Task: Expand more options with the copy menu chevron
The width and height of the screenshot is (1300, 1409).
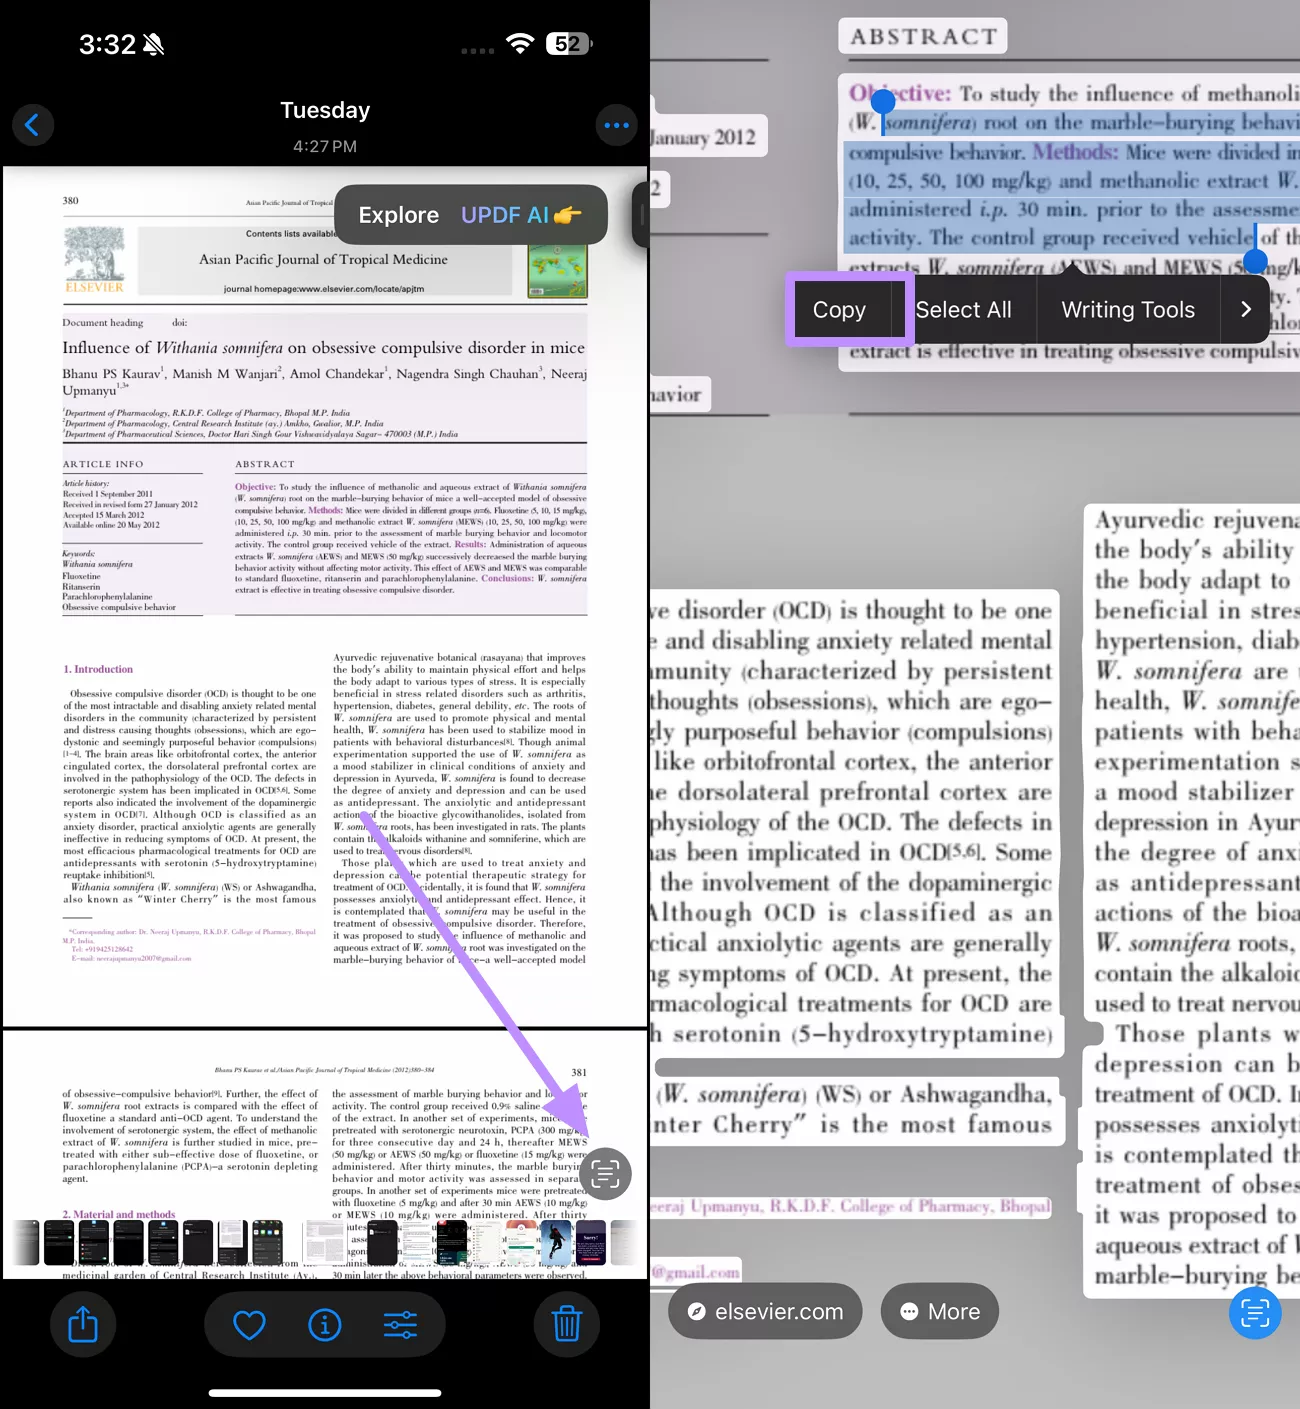Action: point(1246,309)
